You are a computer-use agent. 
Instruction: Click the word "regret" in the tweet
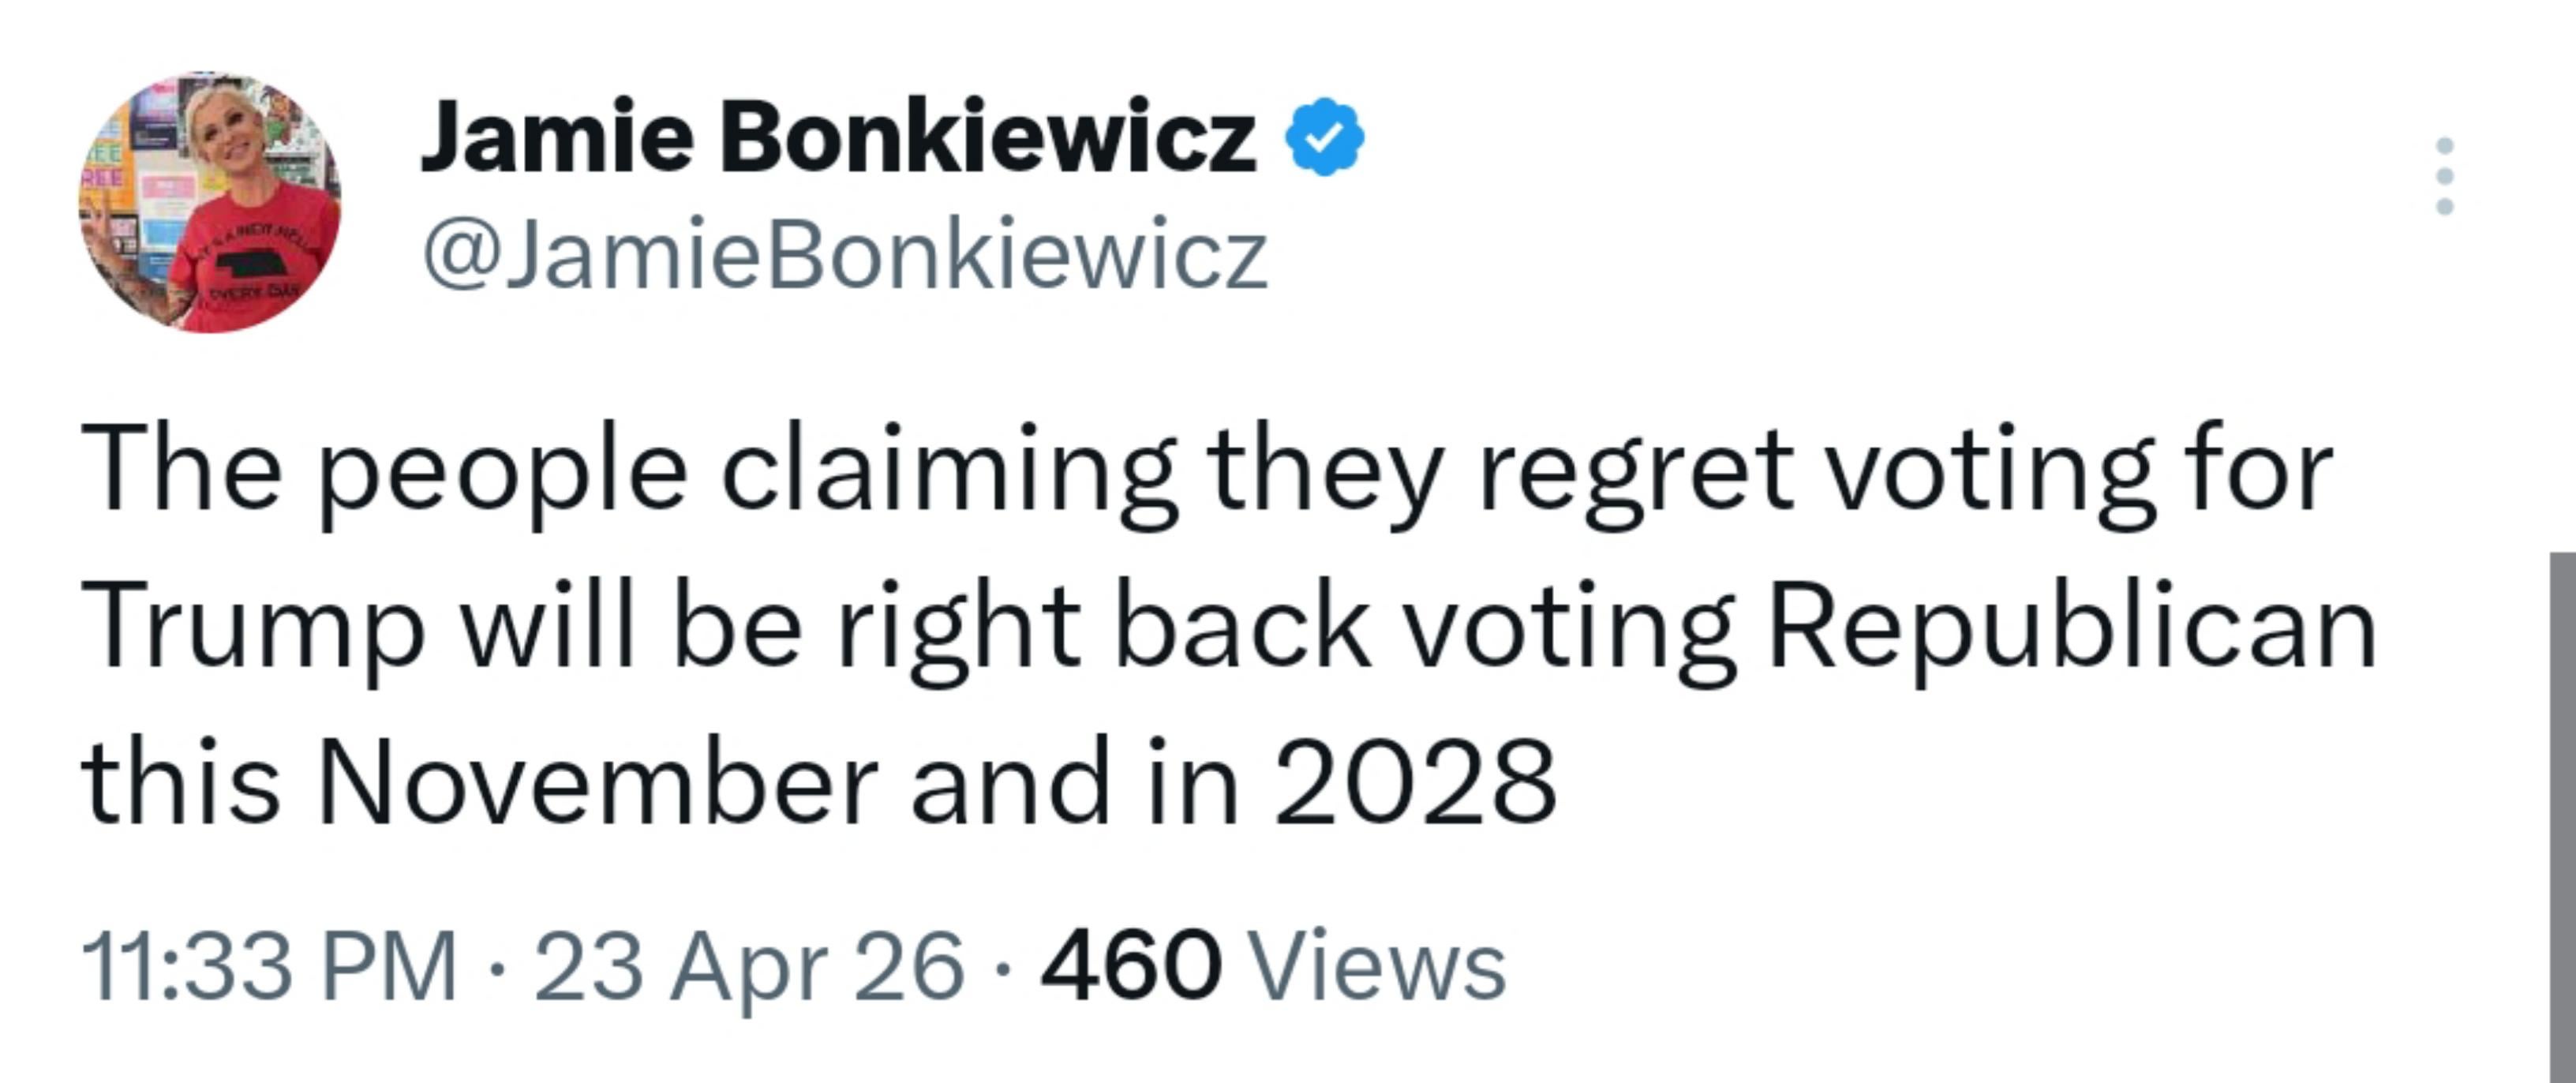[1633, 472]
